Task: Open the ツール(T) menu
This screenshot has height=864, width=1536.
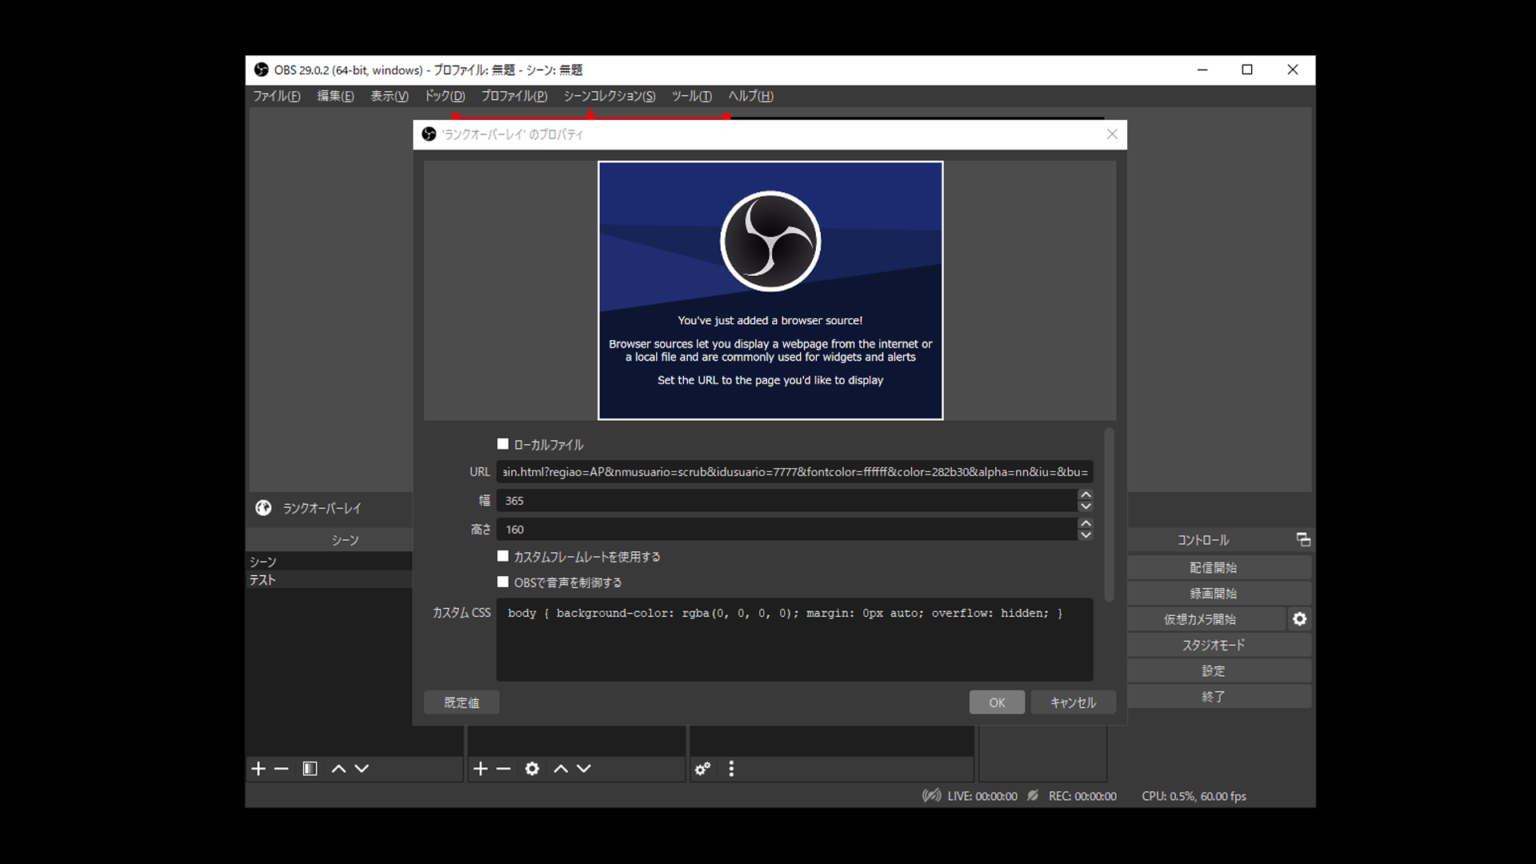Action: click(691, 96)
